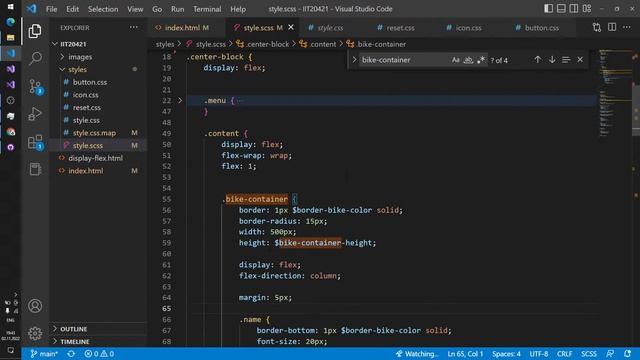
Task: Open the View menu
Action: click(135, 9)
